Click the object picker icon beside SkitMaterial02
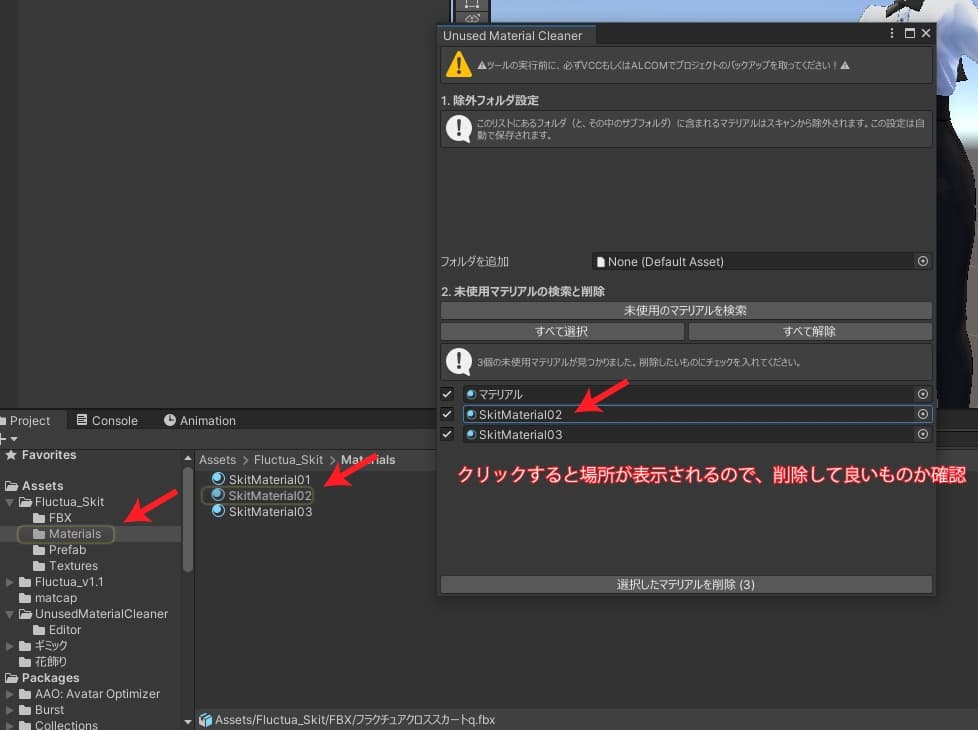Viewport: 978px width, 730px height. [922, 414]
